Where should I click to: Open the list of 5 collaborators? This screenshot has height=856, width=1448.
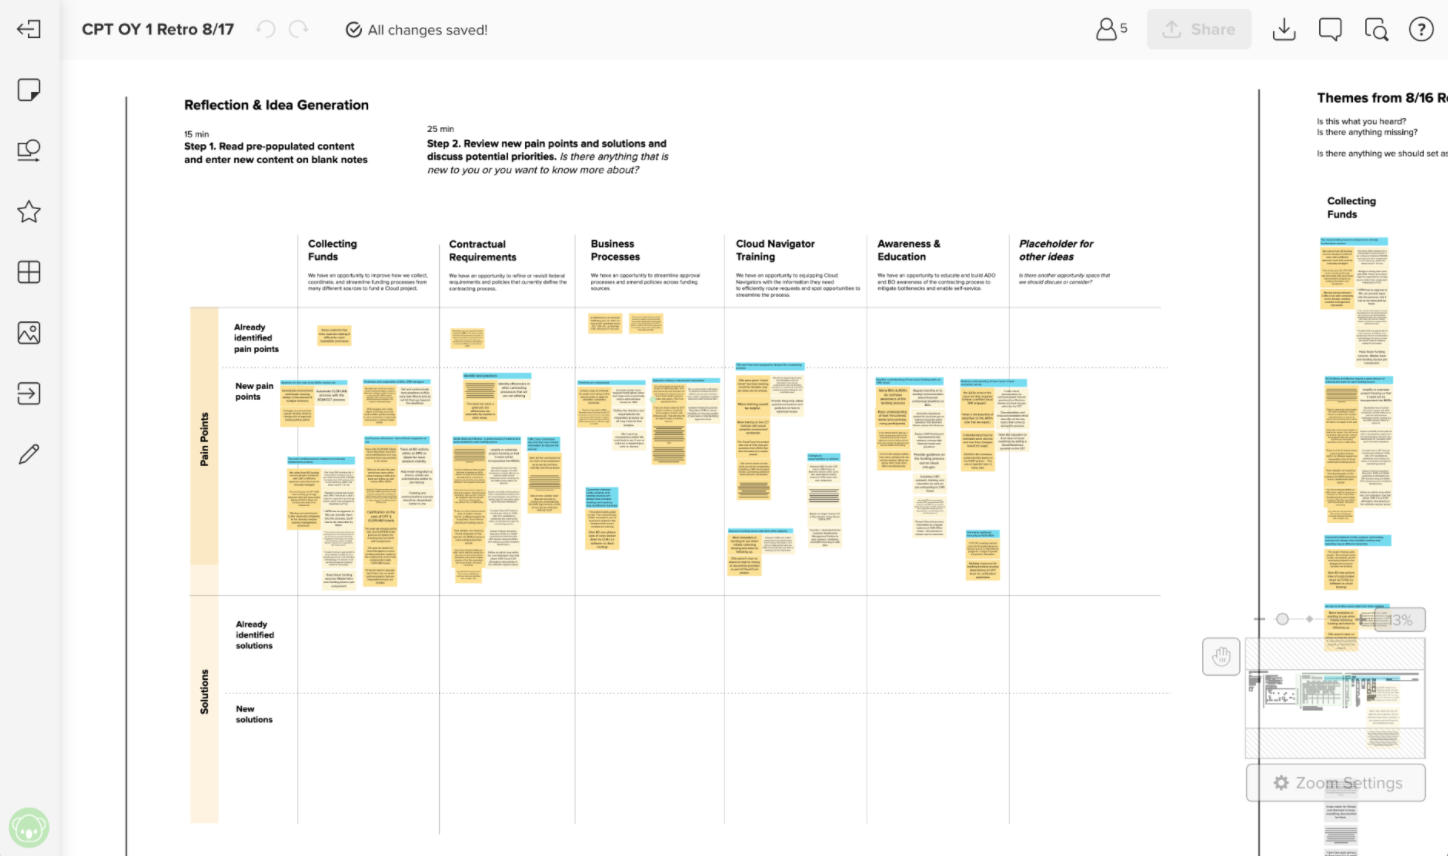(1111, 29)
